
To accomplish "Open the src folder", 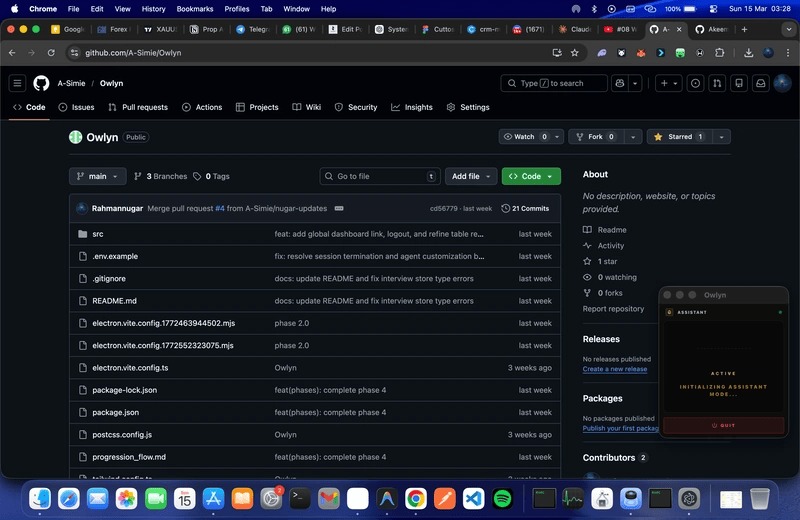I will [x=98, y=234].
